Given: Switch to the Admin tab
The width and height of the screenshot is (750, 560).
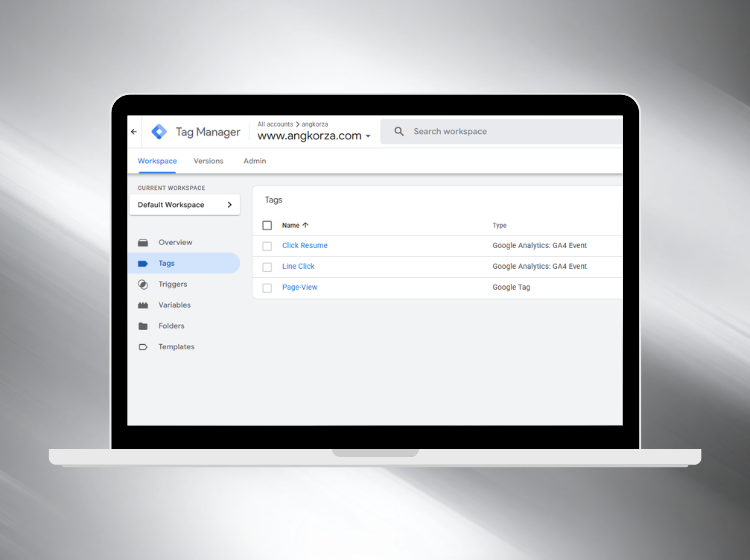Looking at the screenshot, I should 254,161.
